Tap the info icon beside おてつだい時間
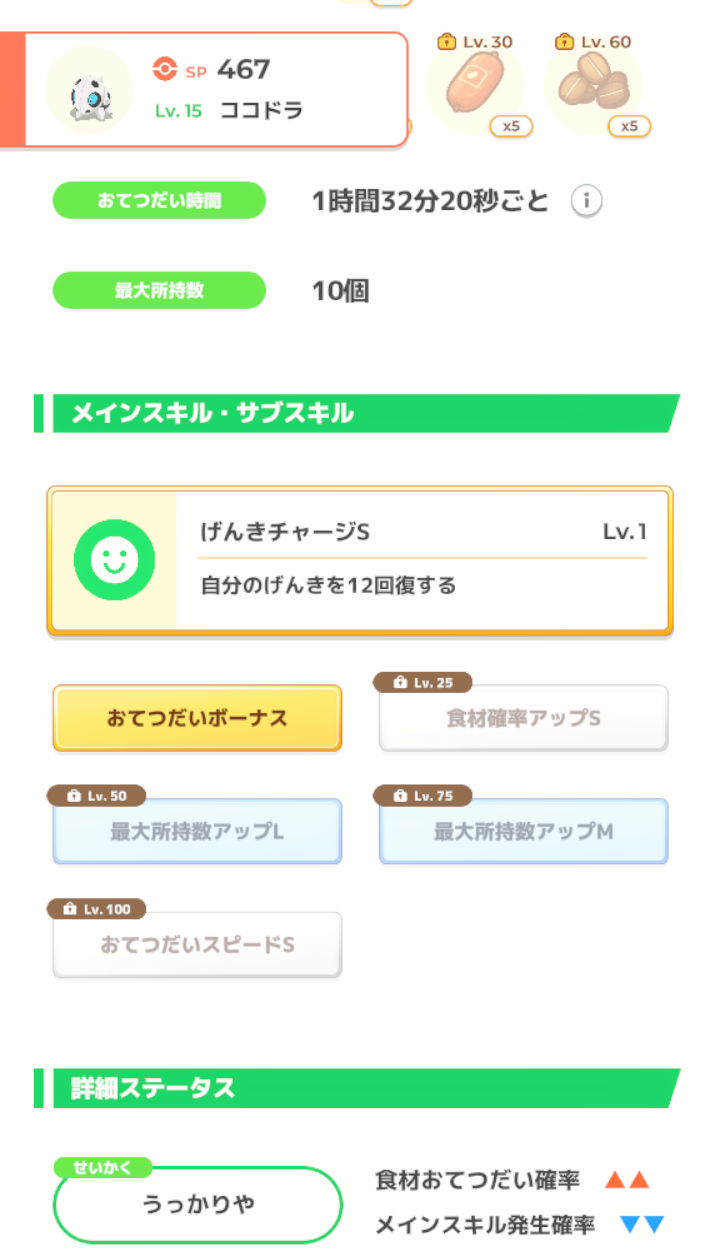720x1256 pixels. click(x=587, y=202)
